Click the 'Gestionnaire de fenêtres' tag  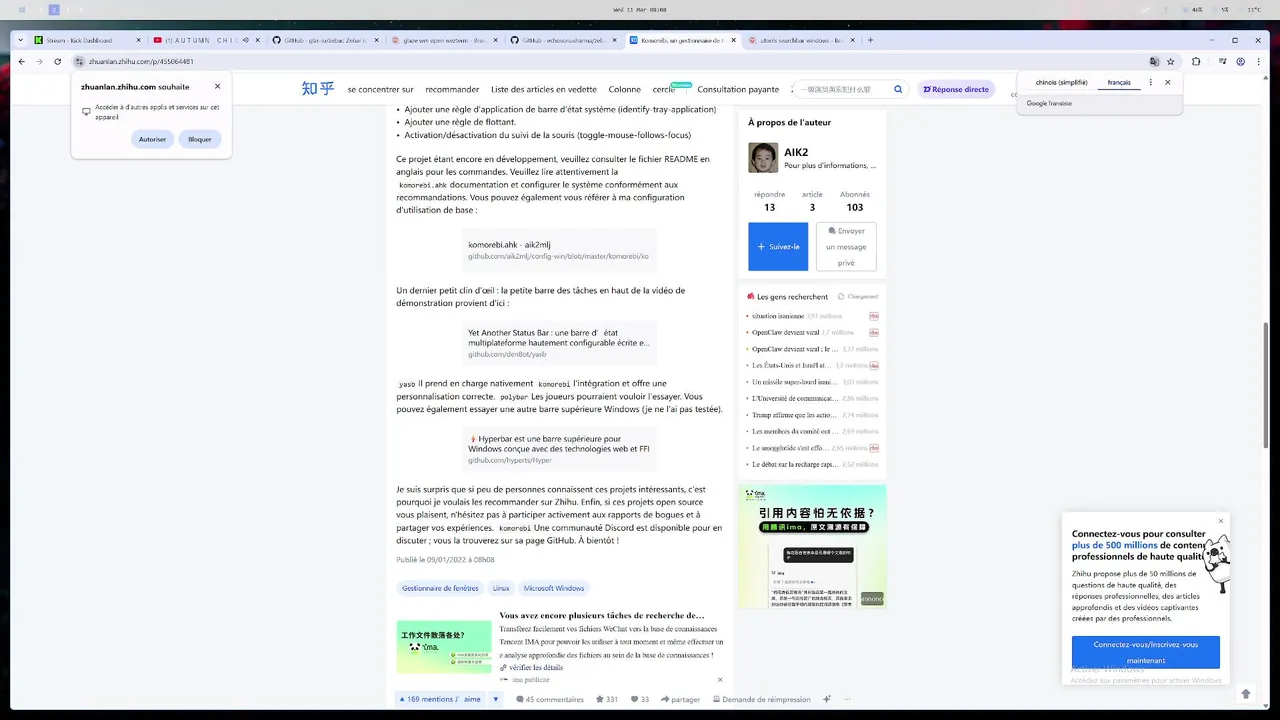click(x=440, y=588)
